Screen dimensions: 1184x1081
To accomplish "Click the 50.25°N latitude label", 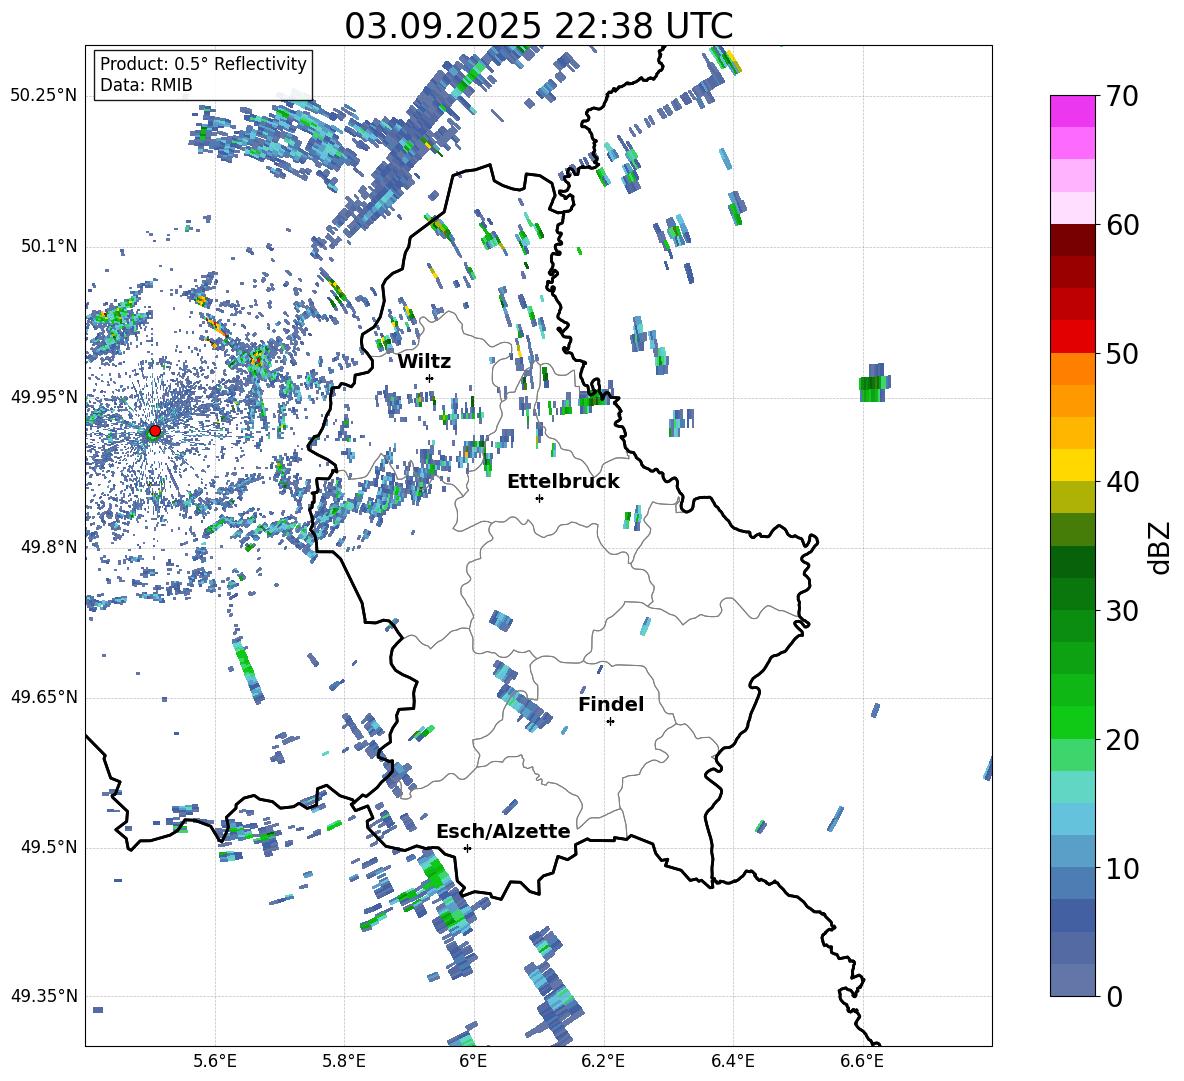I will [44, 96].
